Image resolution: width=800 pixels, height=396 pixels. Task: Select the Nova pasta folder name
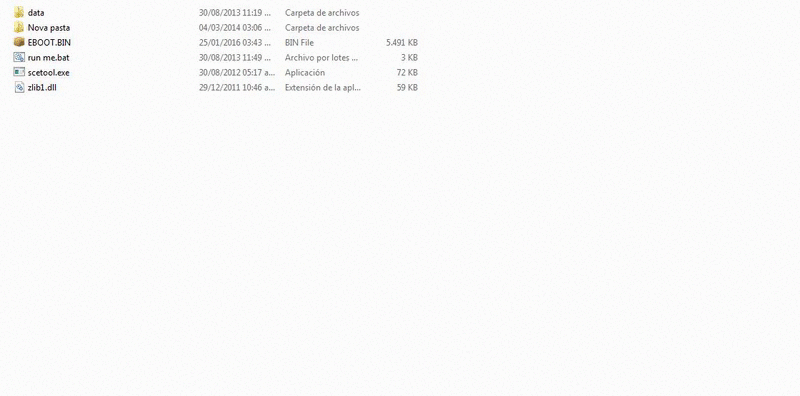[x=48, y=28]
